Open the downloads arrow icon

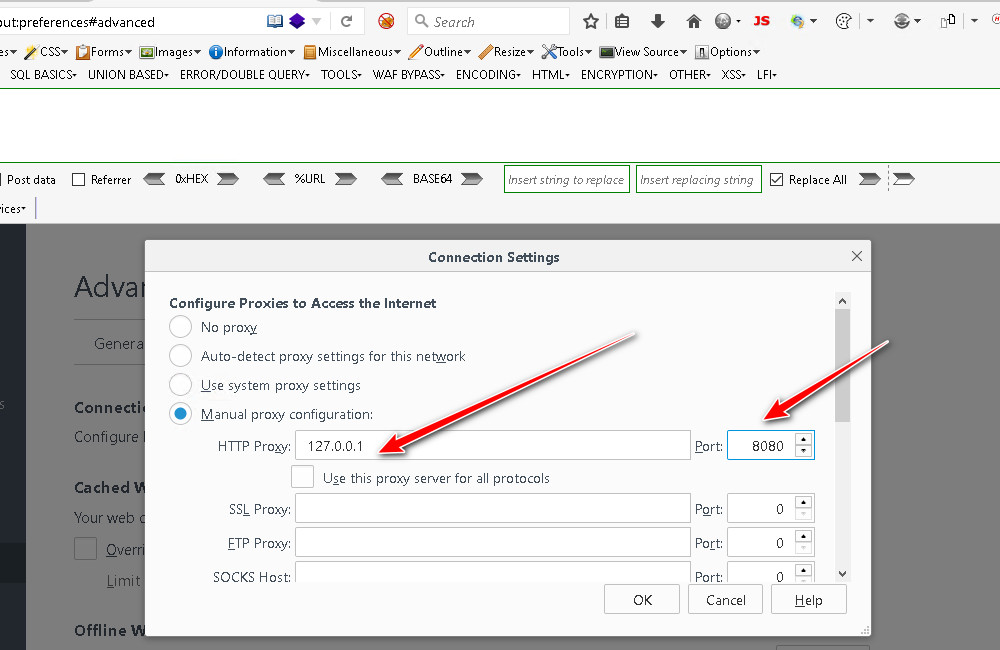pyautogui.click(x=657, y=21)
